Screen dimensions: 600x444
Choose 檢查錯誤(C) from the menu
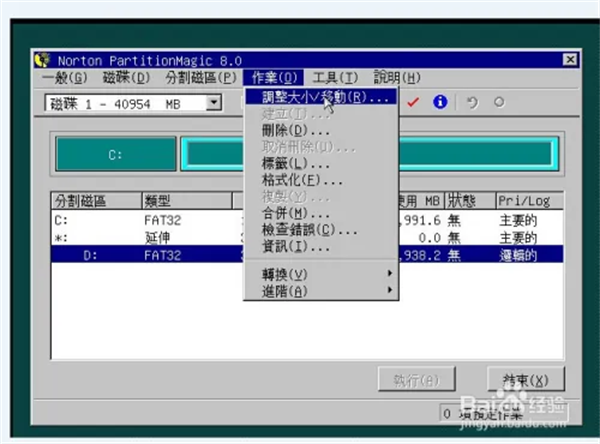tap(321, 230)
